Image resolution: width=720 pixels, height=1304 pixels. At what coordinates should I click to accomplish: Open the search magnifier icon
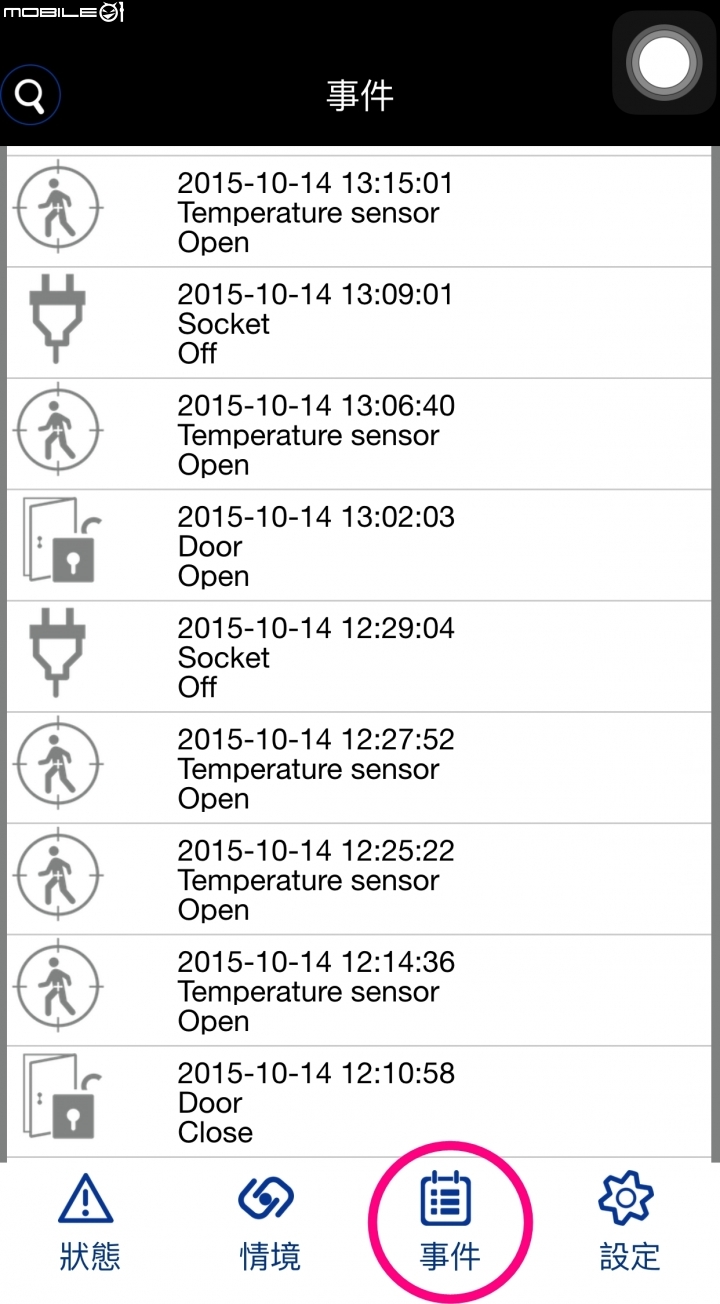tap(31, 95)
